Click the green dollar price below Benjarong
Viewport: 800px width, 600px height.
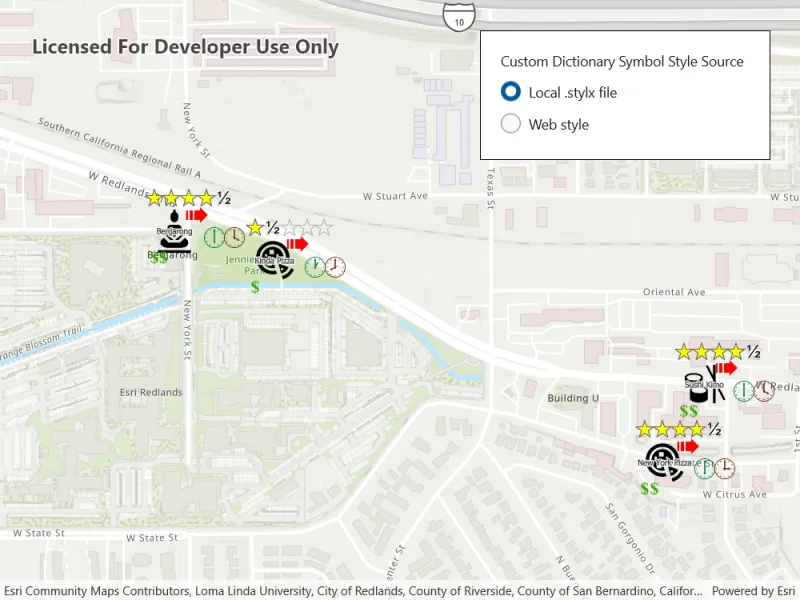(159, 258)
